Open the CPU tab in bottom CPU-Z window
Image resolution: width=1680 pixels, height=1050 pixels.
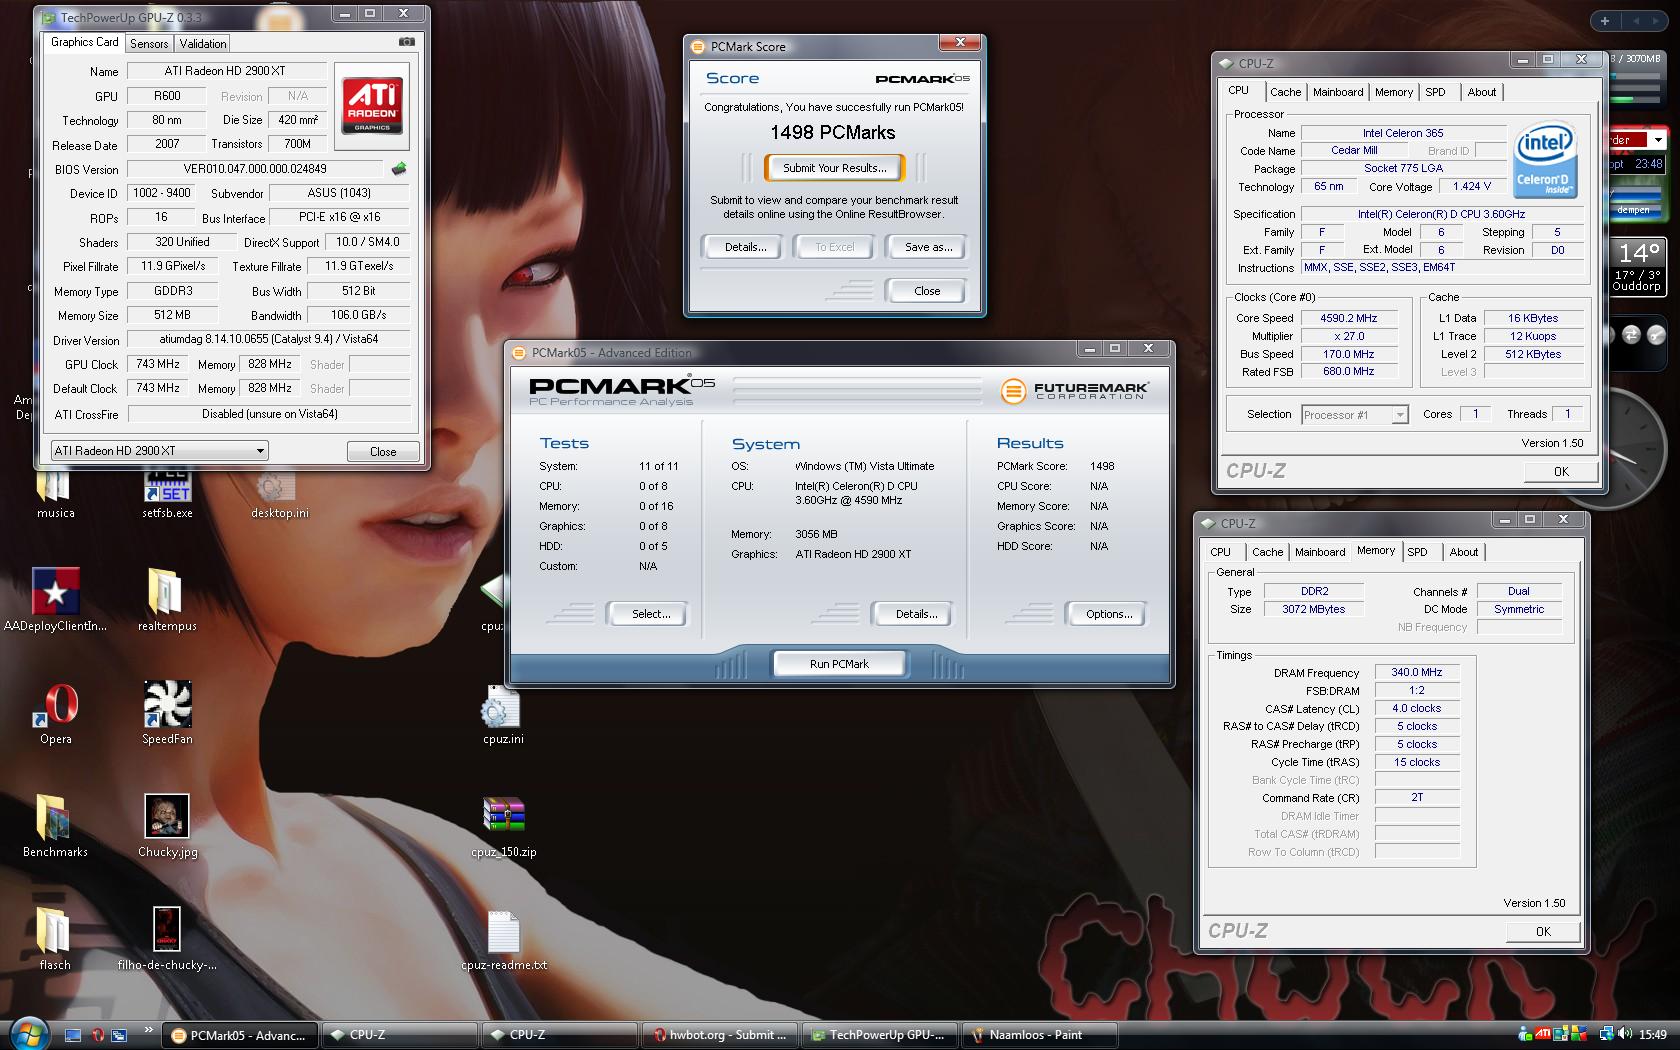pos(1220,552)
